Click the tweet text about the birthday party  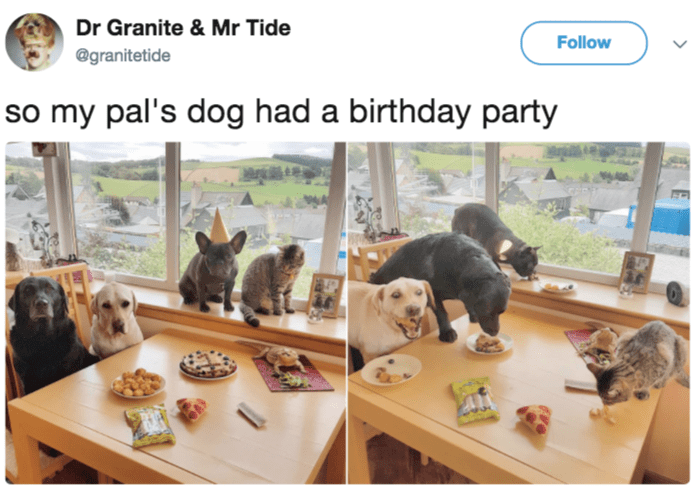[281, 111]
